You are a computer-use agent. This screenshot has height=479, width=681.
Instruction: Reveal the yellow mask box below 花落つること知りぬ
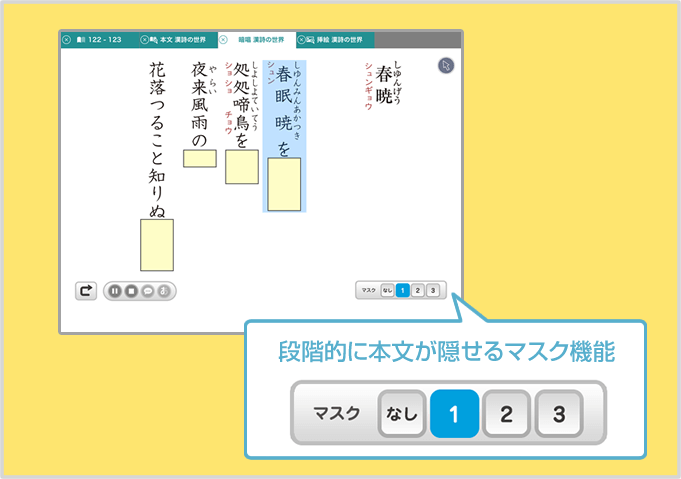click(157, 245)
